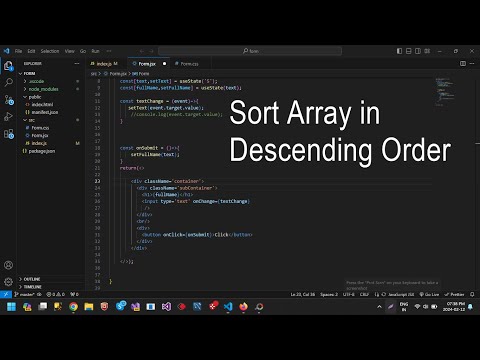
Task: Open package.json in explorer
Action: pos(42,151)
